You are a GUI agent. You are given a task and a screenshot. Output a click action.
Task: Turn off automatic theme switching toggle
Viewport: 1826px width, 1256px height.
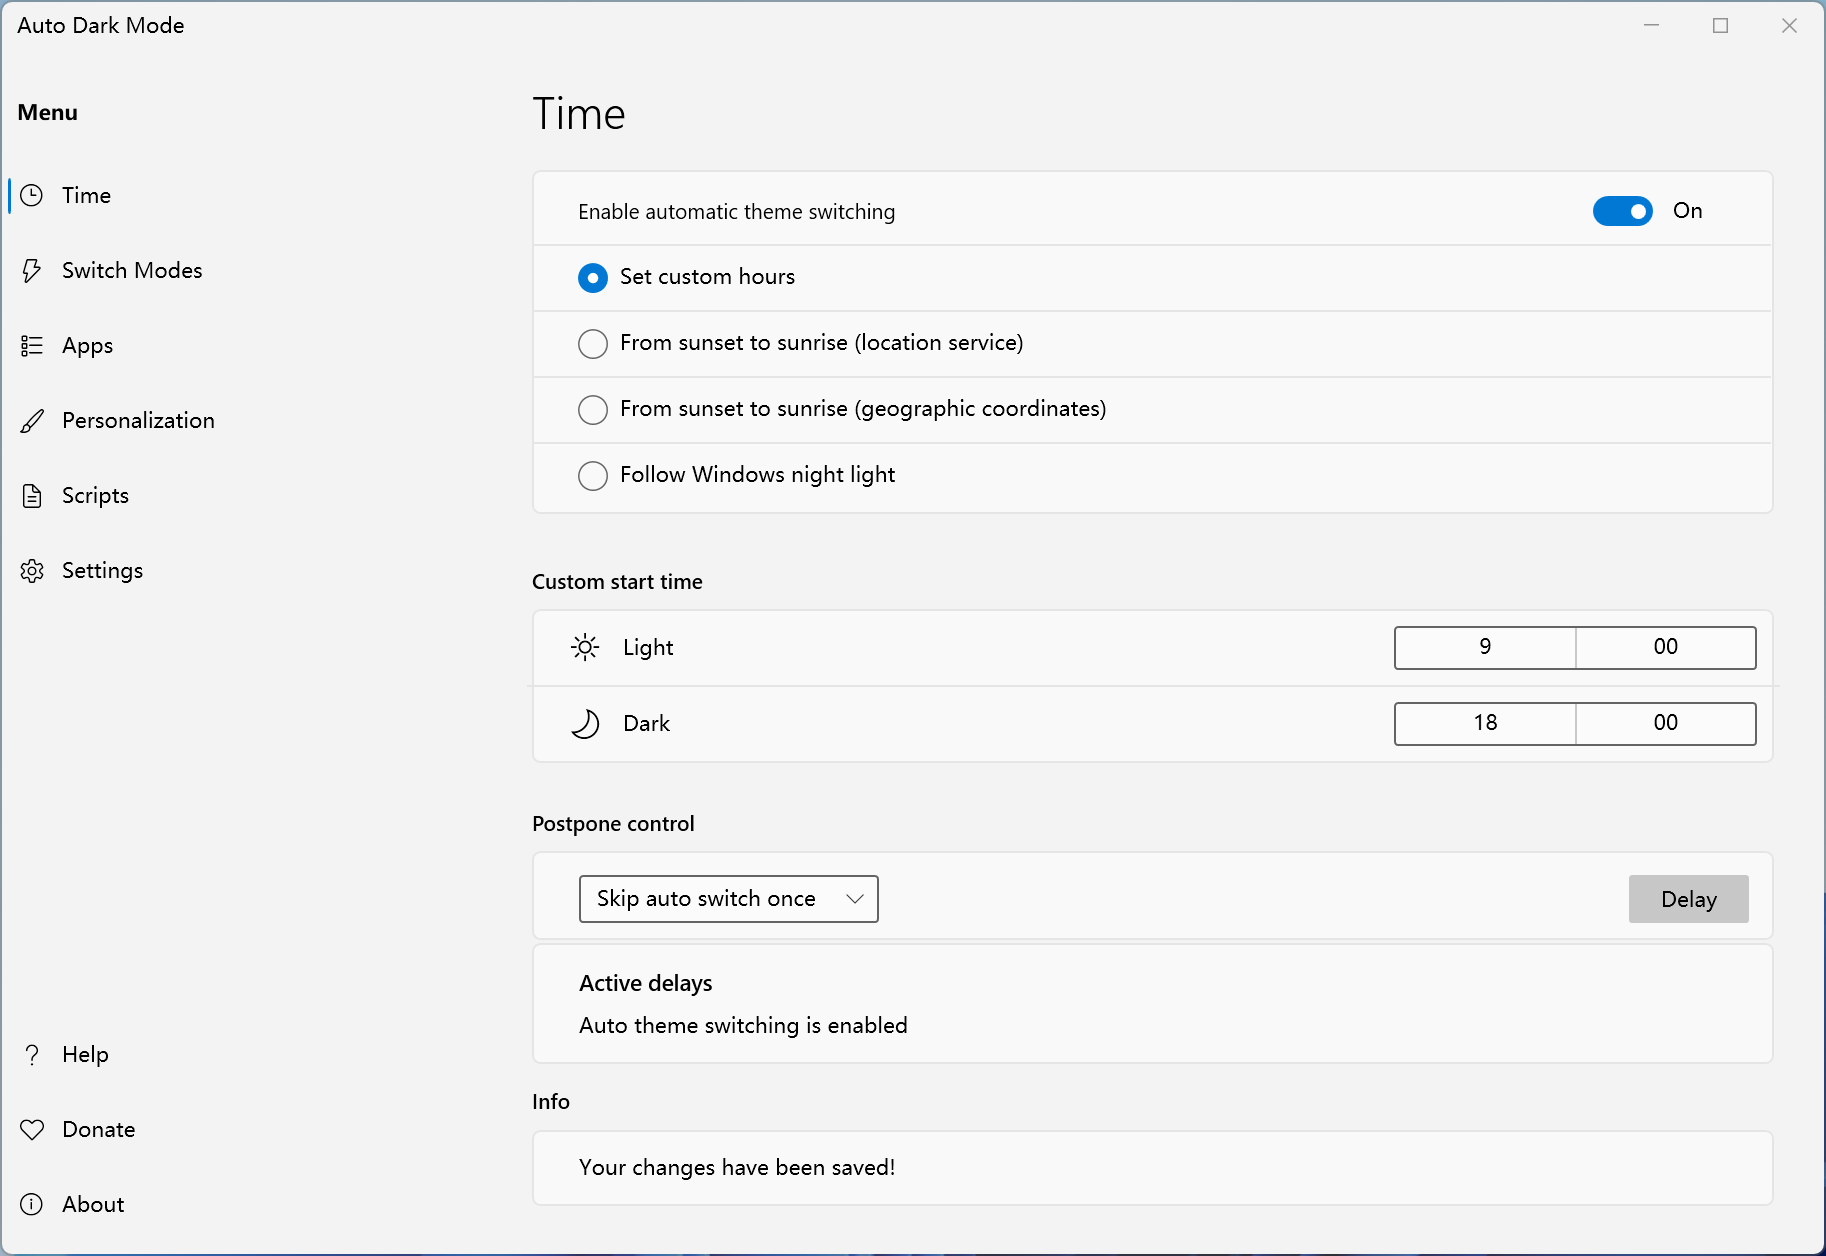[1622, 211]
